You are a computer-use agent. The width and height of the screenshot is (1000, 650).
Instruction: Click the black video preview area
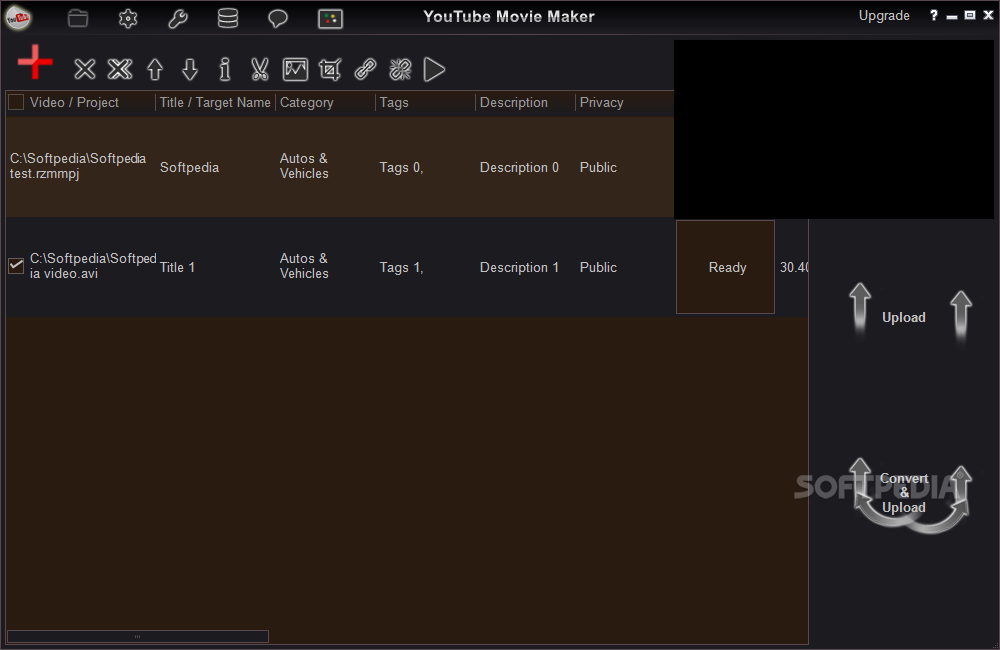(x=834, y=129)
